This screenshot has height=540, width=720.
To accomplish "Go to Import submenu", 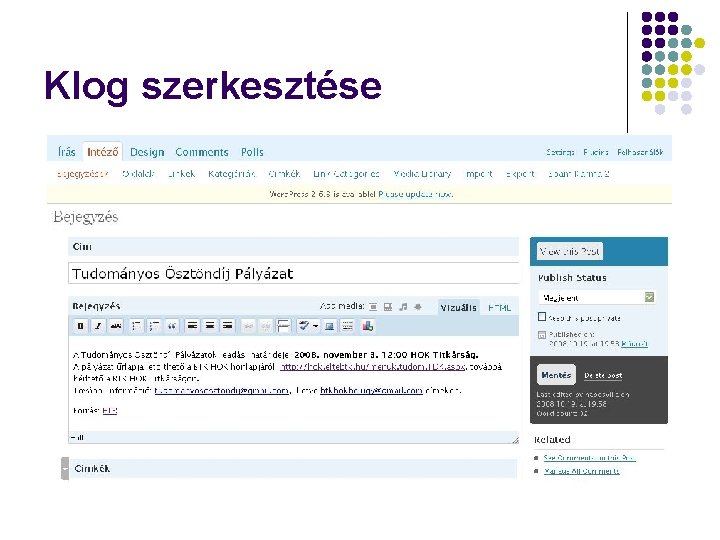I will click(x=479, y=174).
